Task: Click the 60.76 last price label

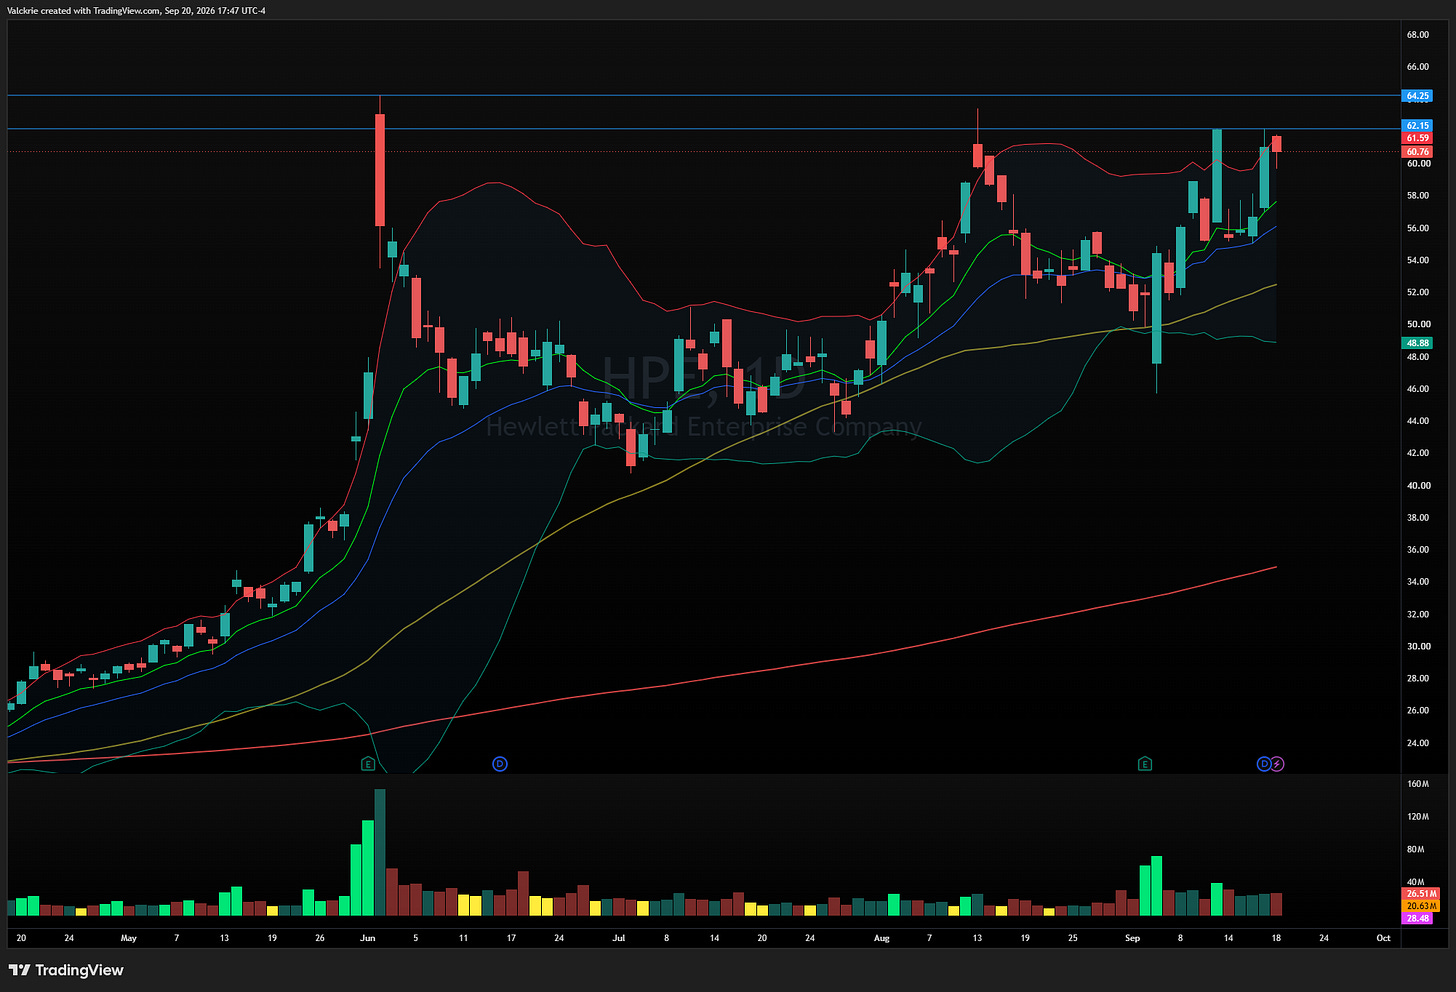Action: point(1418,152)
